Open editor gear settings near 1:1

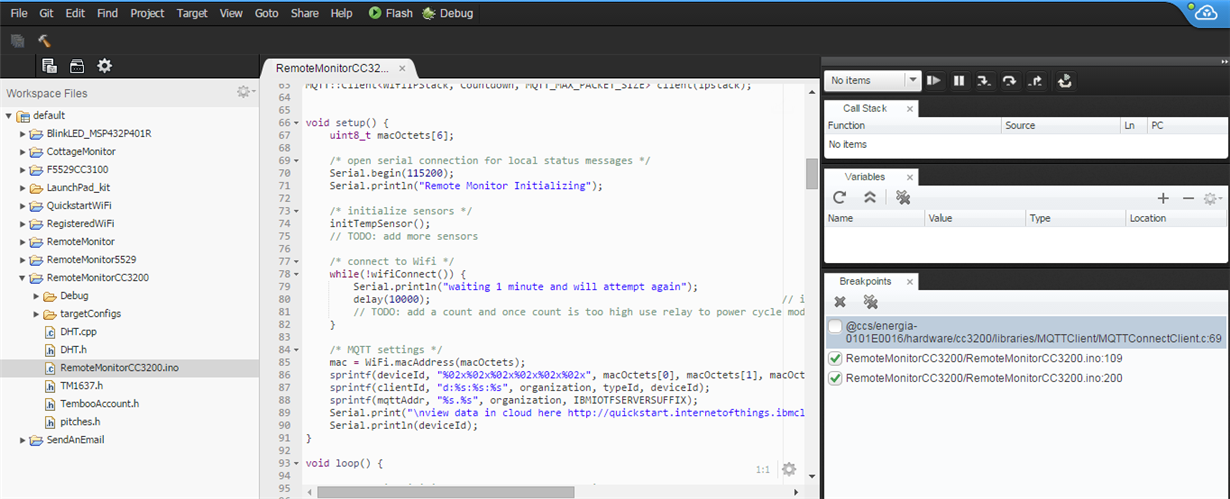point(789,469)
